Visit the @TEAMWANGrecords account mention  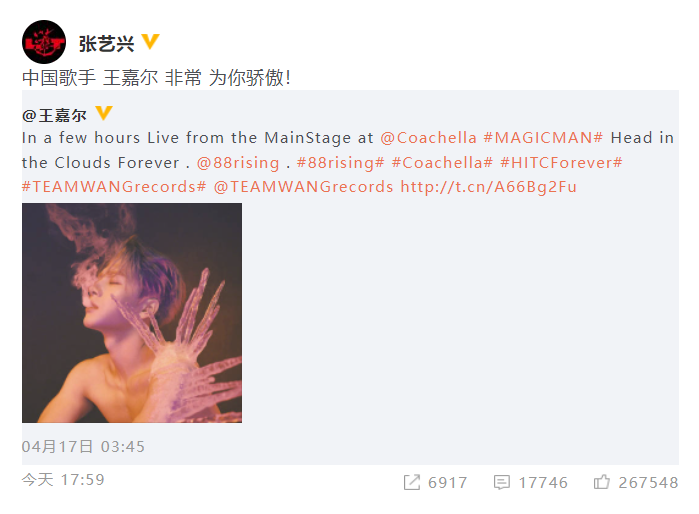click(304, 187)
